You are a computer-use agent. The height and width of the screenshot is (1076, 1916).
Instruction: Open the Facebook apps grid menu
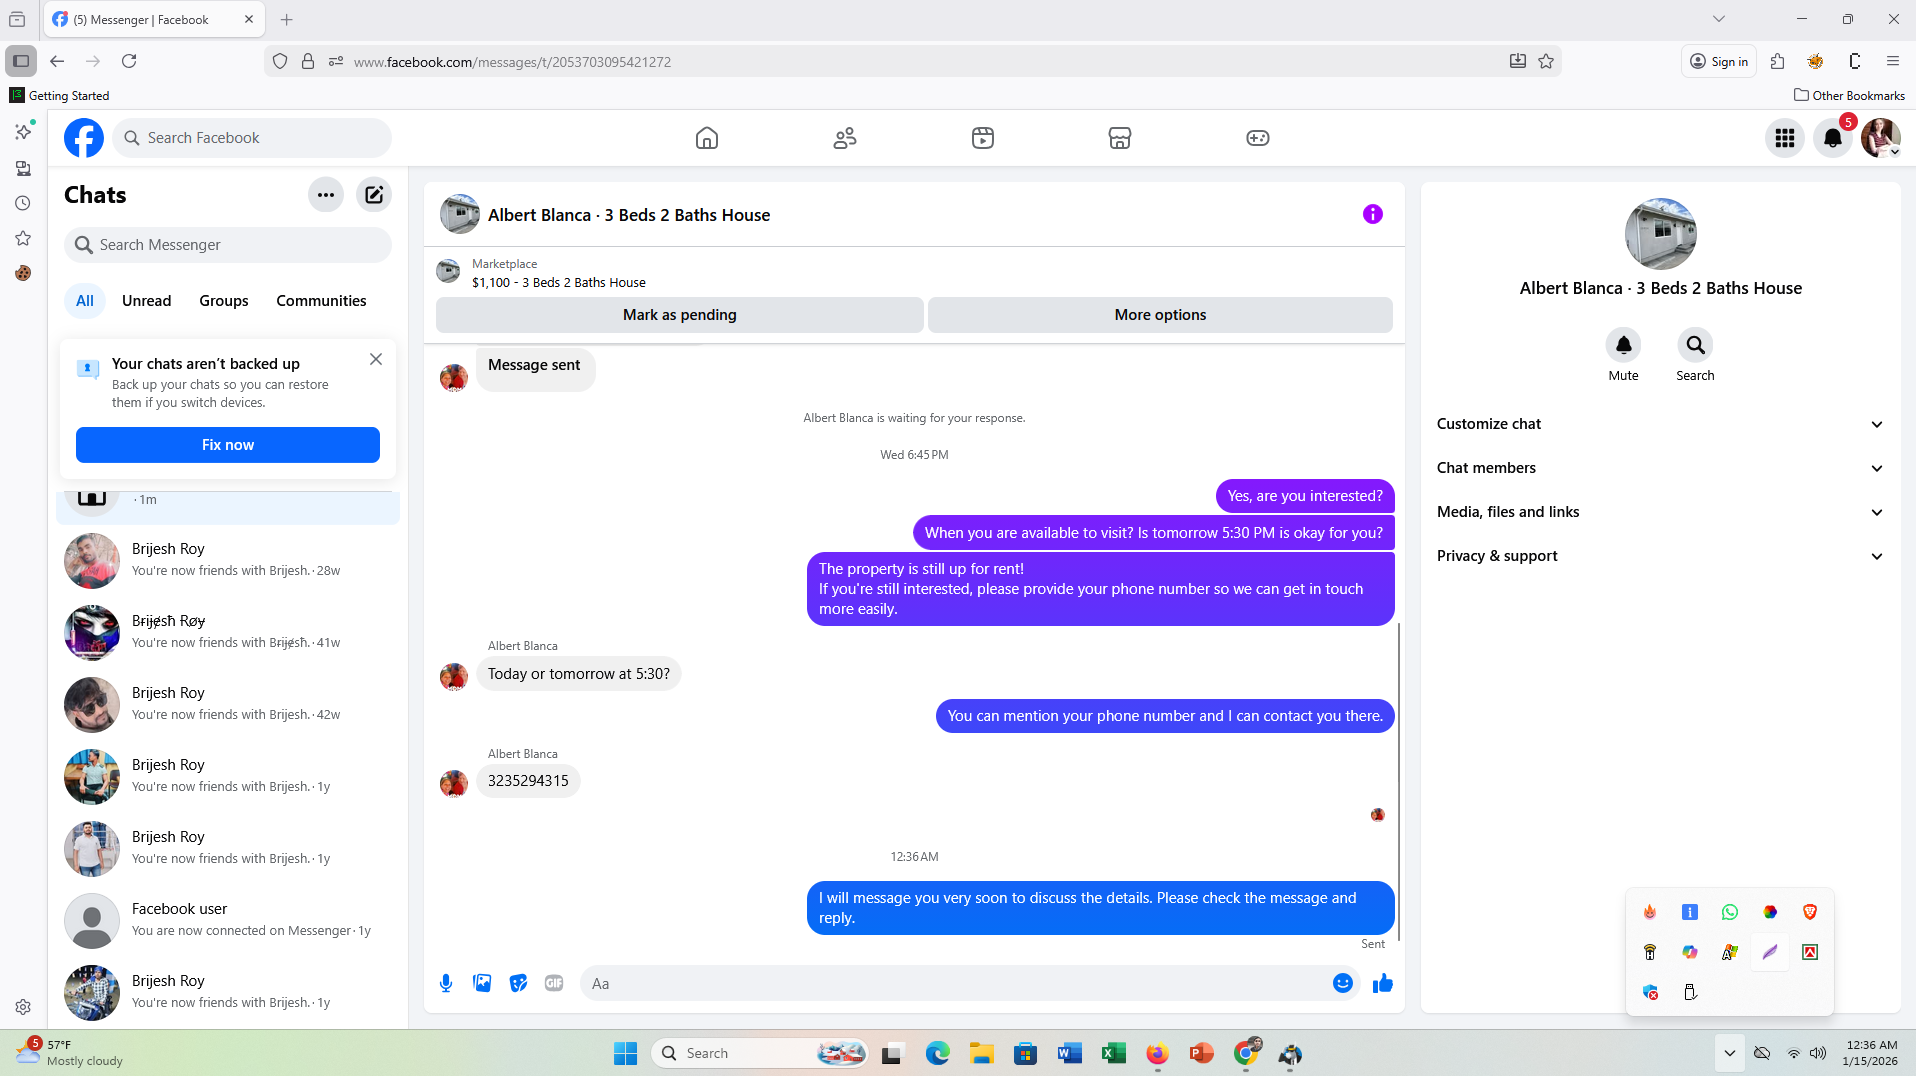pos(1785,138)
